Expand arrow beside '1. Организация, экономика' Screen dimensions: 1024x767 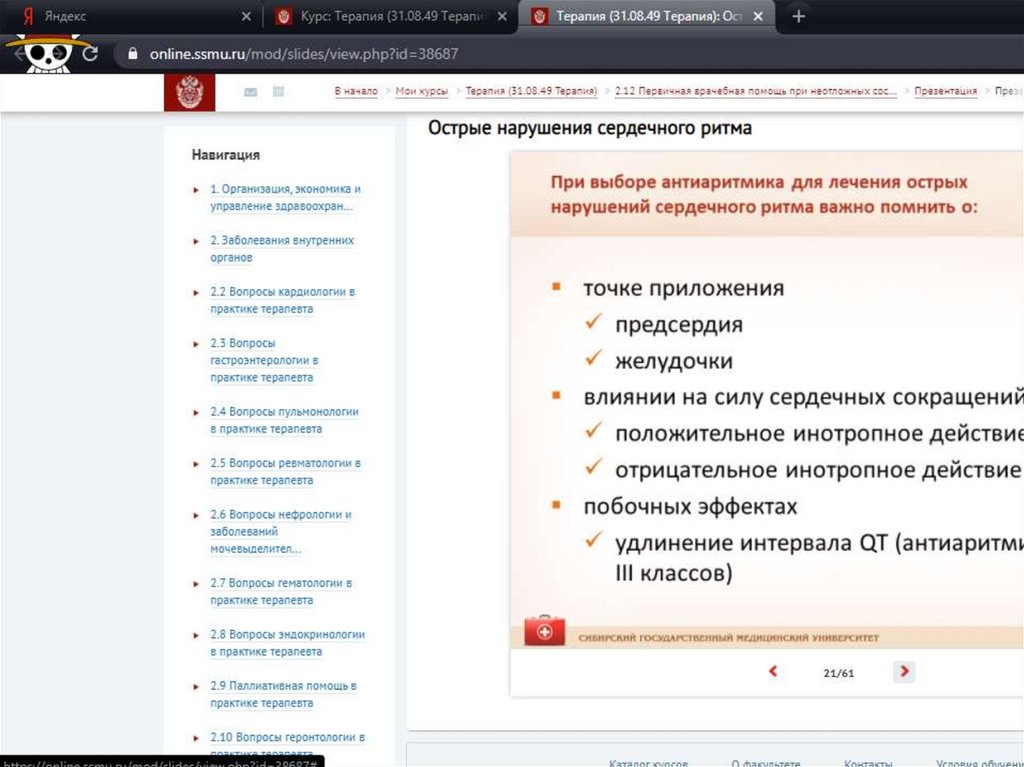pos(196,190)
